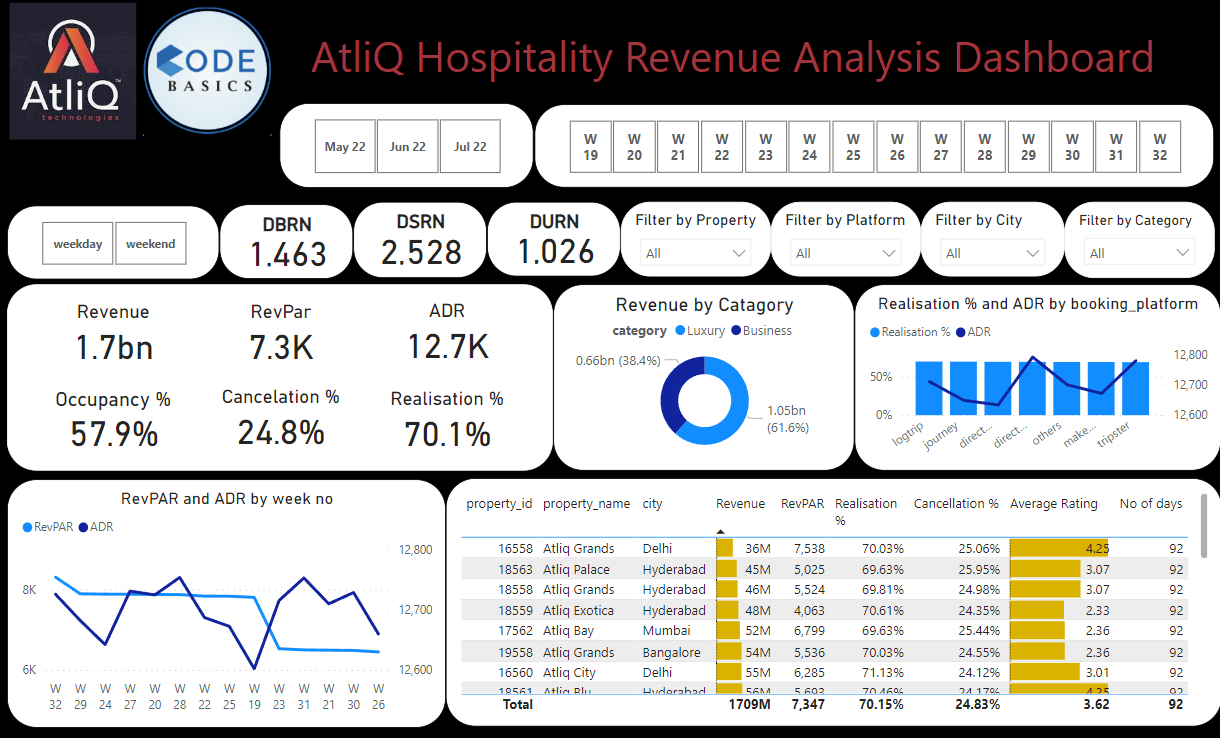1220x738 pixels.
Task: Toggle the weekday filter
Action: pos(78,242)
